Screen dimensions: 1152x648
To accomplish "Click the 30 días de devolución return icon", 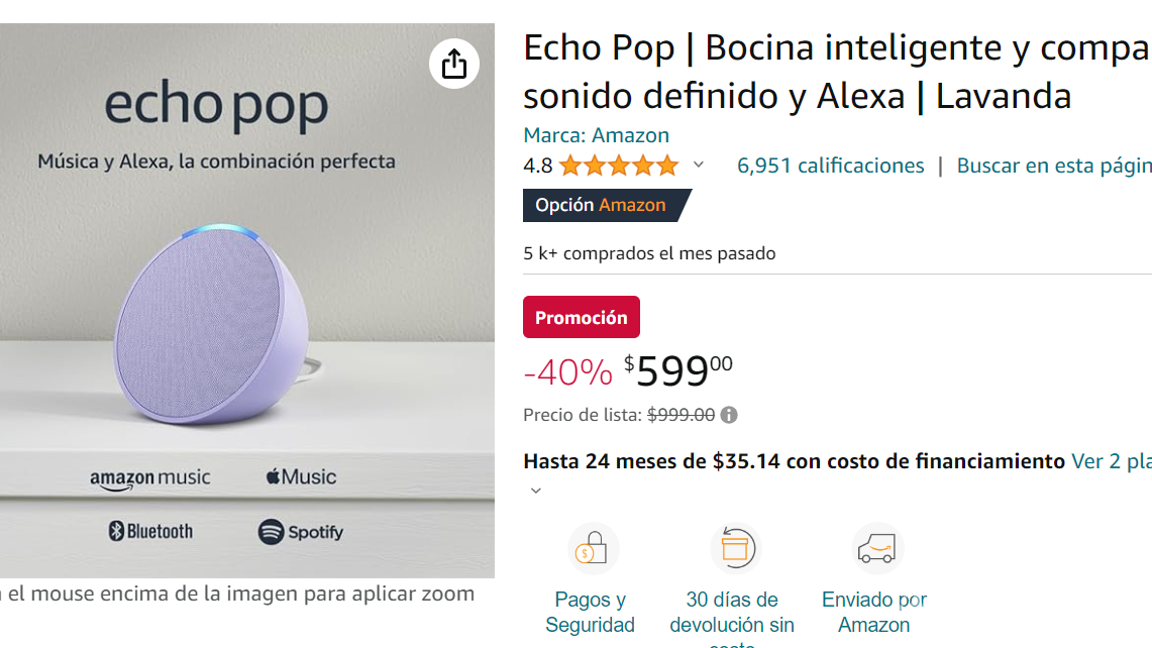I will tap(736, 548).
